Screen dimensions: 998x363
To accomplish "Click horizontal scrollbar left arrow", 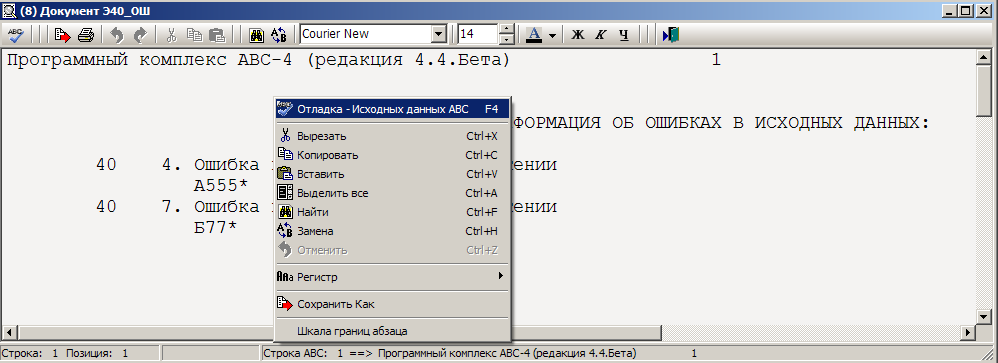I will click(x=10, y=332).
